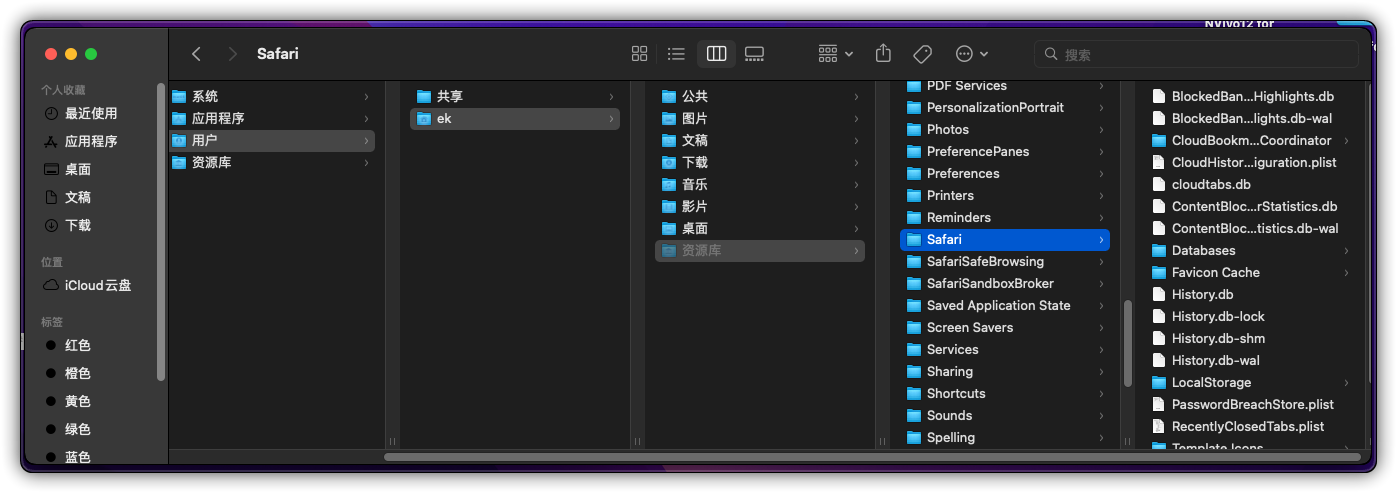The width and height of the screenshot is (1397, 493).
Task: Expand the Preferences folder chevron
Action: pyautogui.click(x=1101, y=173)
